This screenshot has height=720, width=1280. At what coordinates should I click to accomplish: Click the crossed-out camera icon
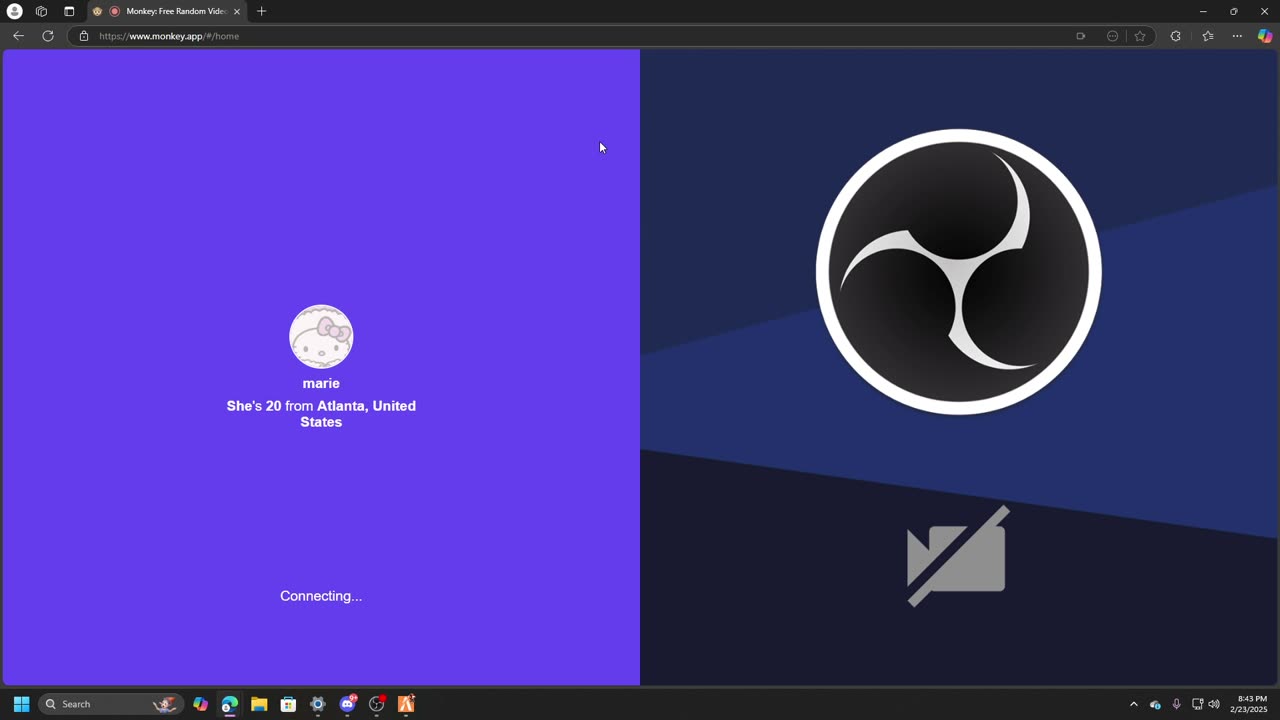pos(957,555)
